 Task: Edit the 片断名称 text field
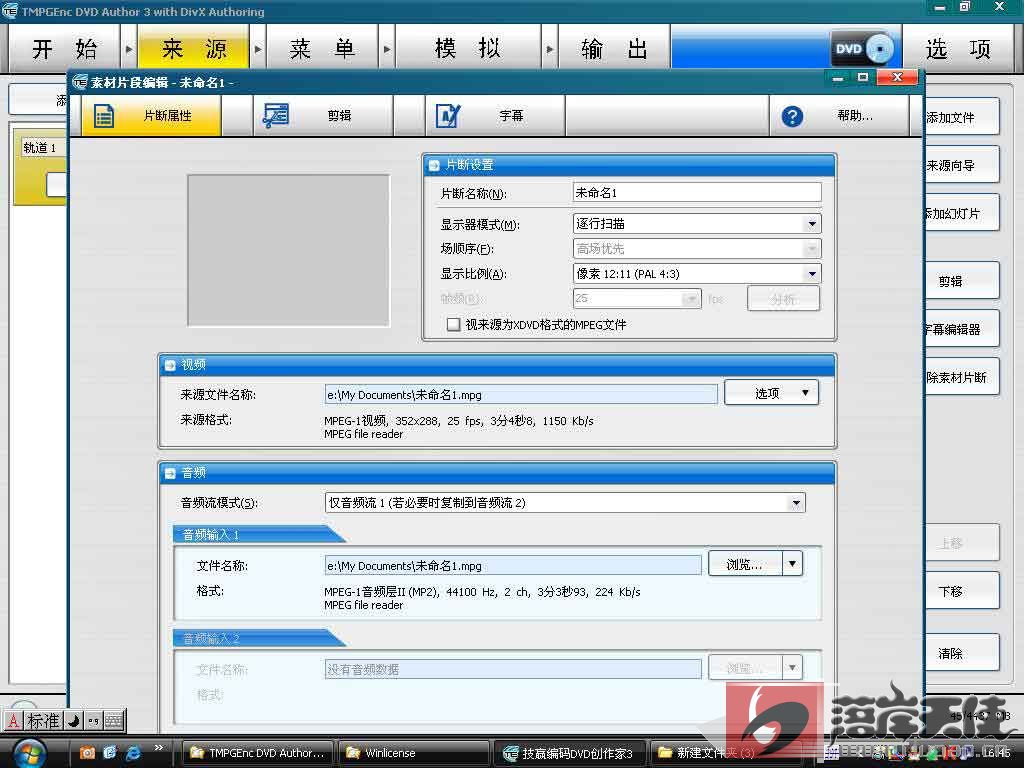tap(696, 193)
